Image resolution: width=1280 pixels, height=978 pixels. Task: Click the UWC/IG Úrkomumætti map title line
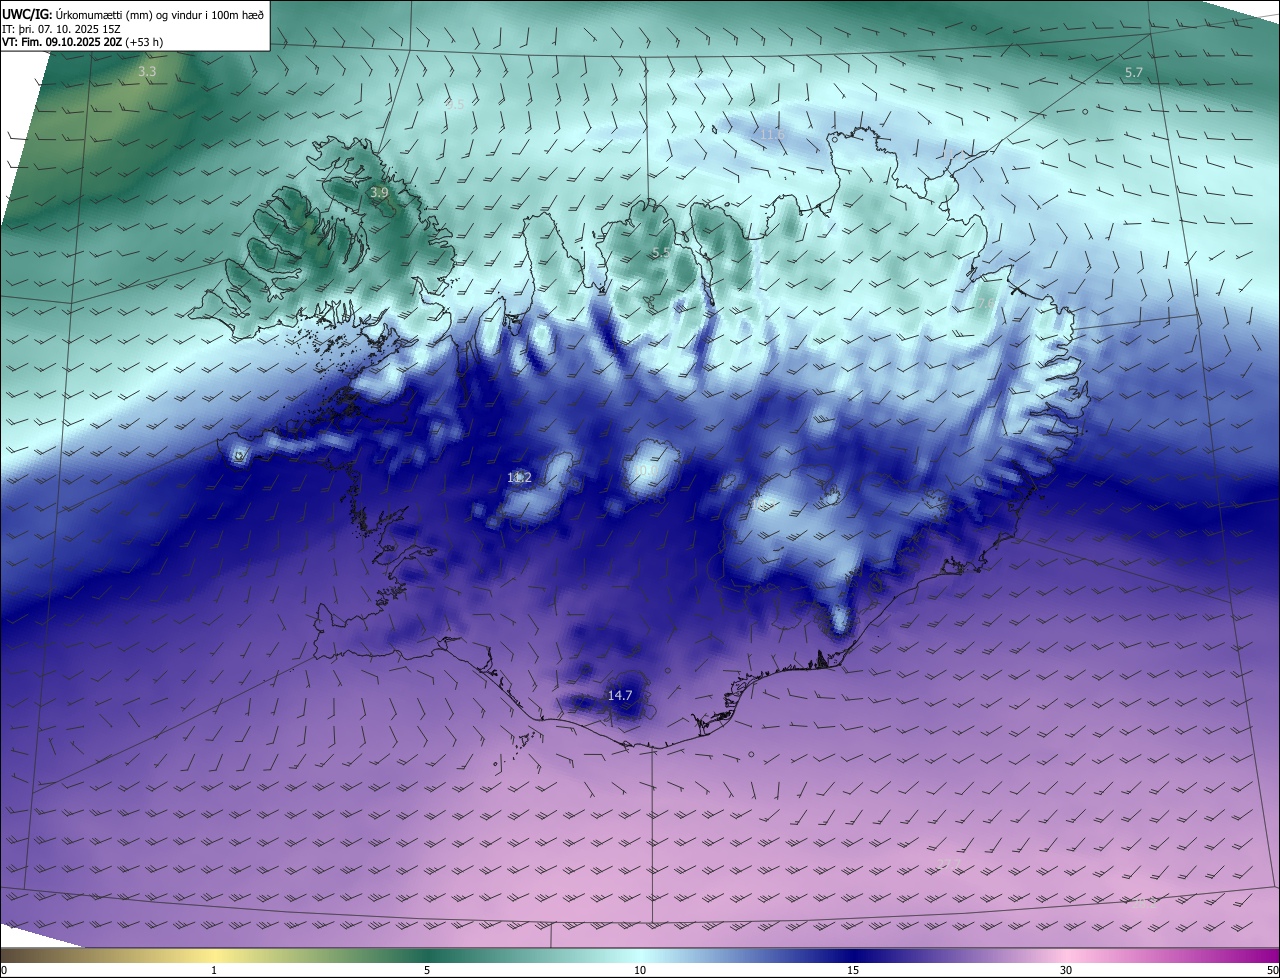point(132,14)
